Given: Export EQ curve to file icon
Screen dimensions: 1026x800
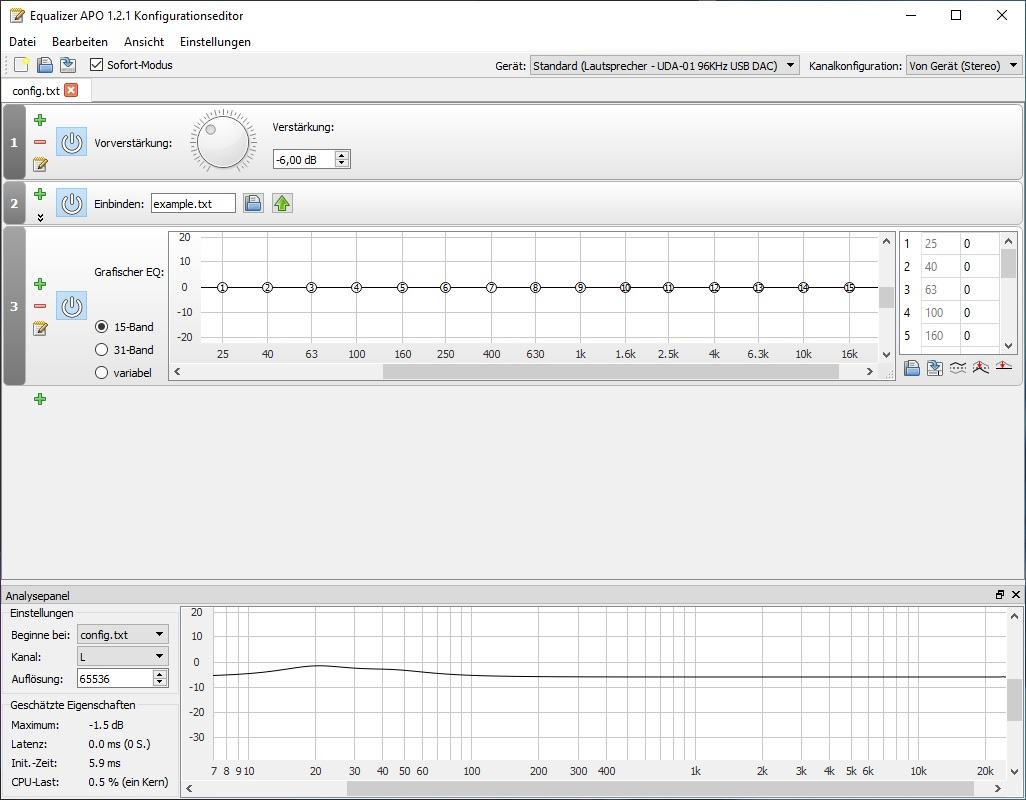Looking at the screenshot, I should click(x=934, y=368).
